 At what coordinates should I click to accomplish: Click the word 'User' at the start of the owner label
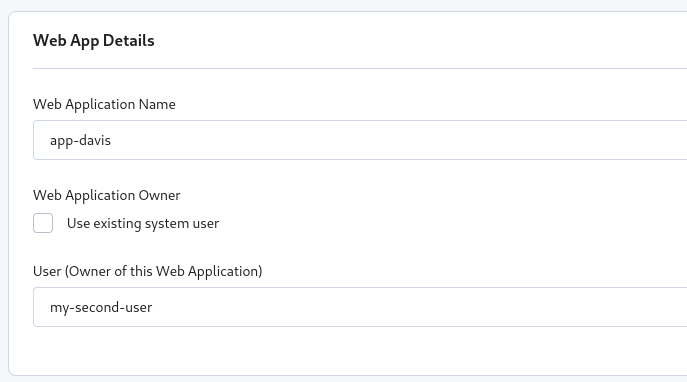[x=47, y=271]
